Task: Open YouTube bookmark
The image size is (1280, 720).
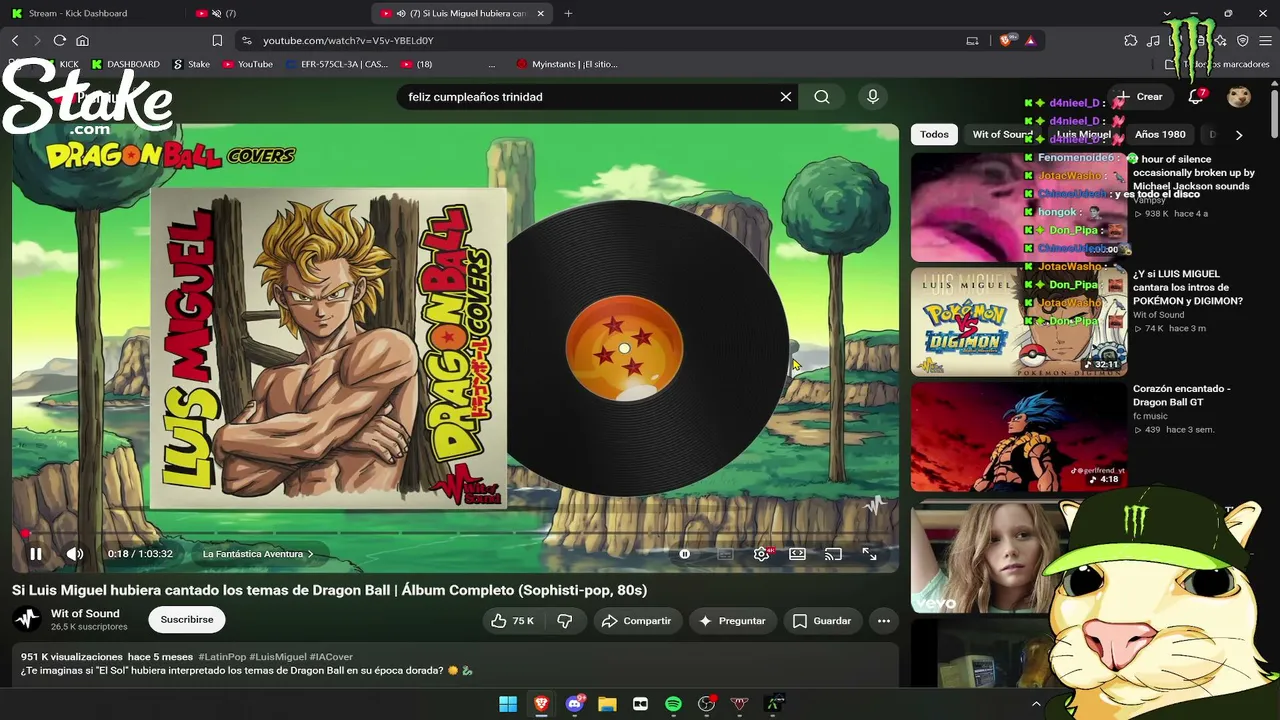Action: point(248,64)
